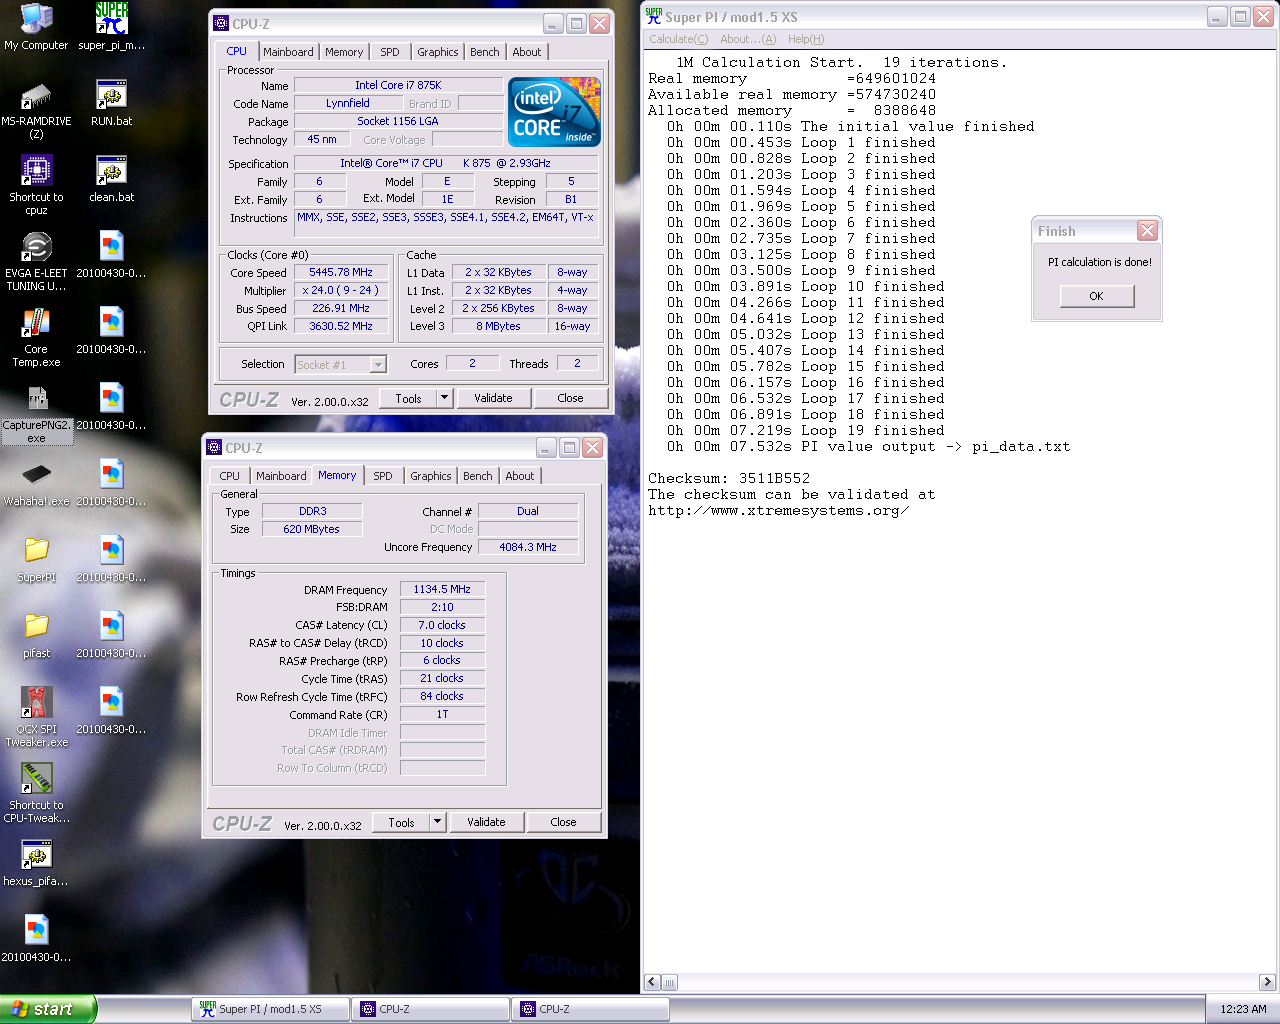
Task: Open super_pi_mod desktop icon
Action: 111,27
